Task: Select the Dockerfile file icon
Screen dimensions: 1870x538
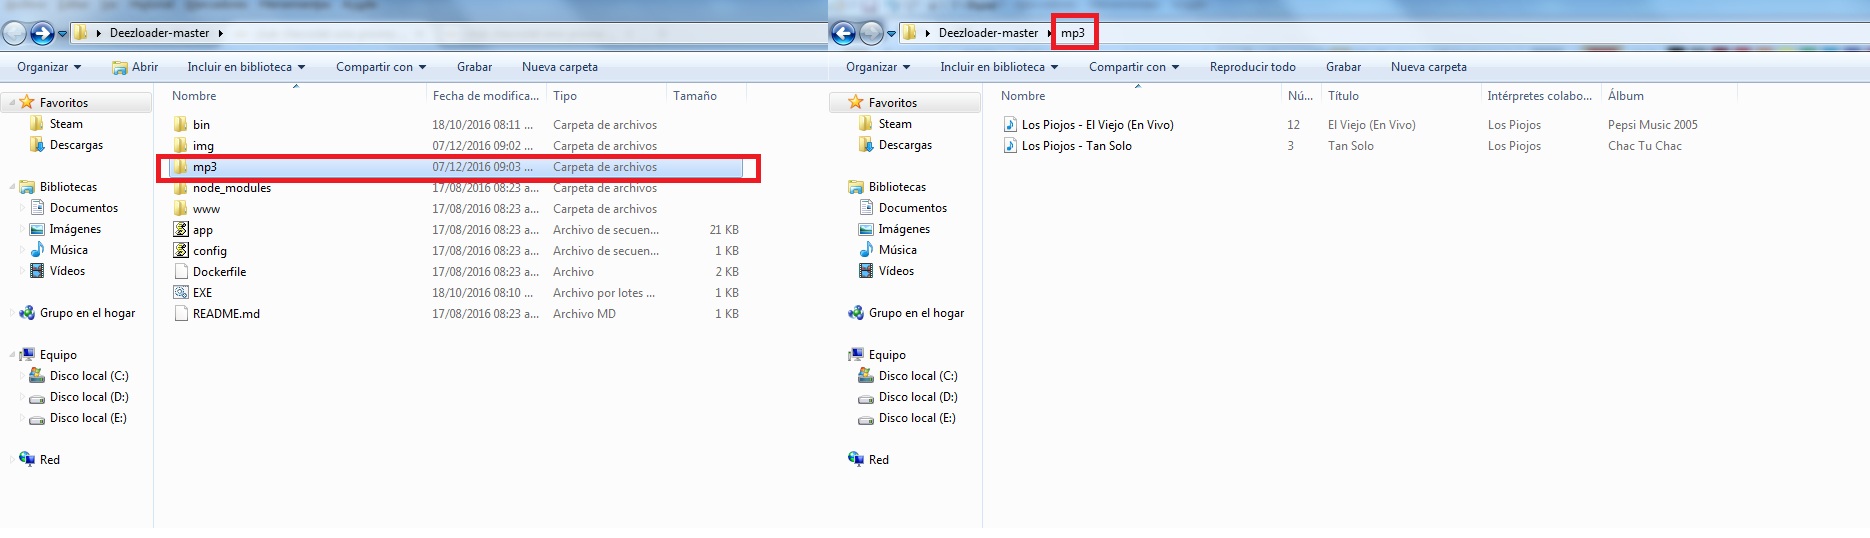Action: click(x=181, y=272)
